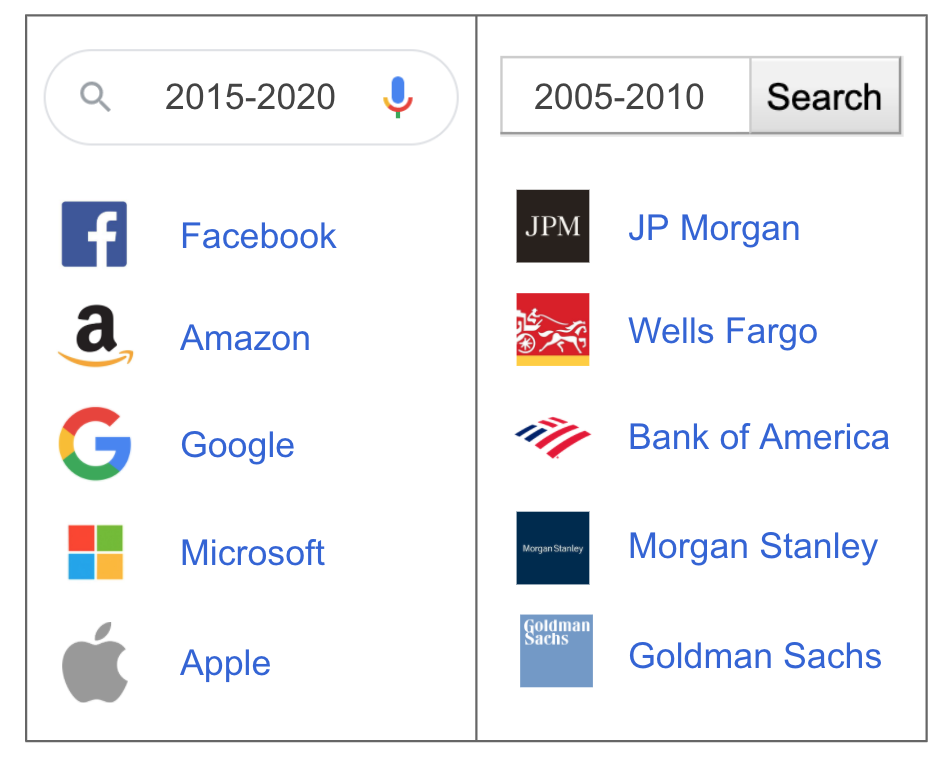Focus the 2005-2010 search text field
Screen dimensions: 946x760
coord(626,96)
